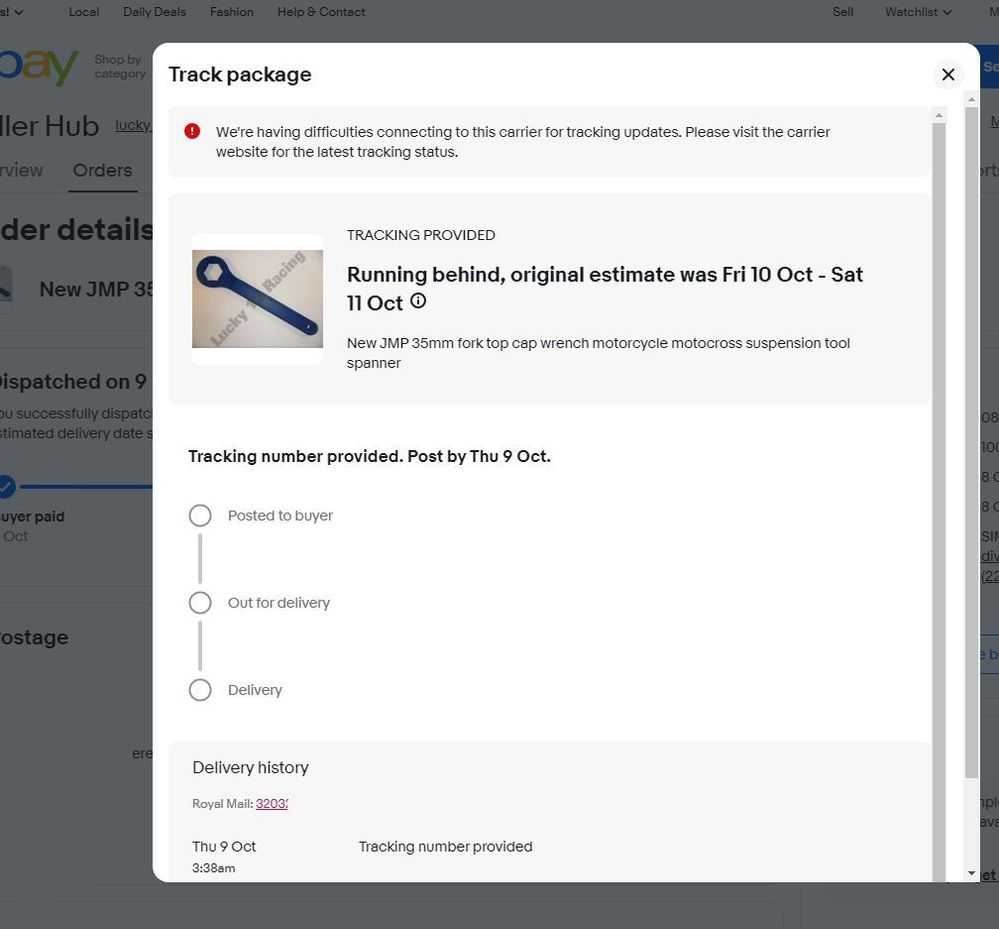999x929 pixels.
Task: Select the Out for delivery step circle
Action: (x=200, y=603)
